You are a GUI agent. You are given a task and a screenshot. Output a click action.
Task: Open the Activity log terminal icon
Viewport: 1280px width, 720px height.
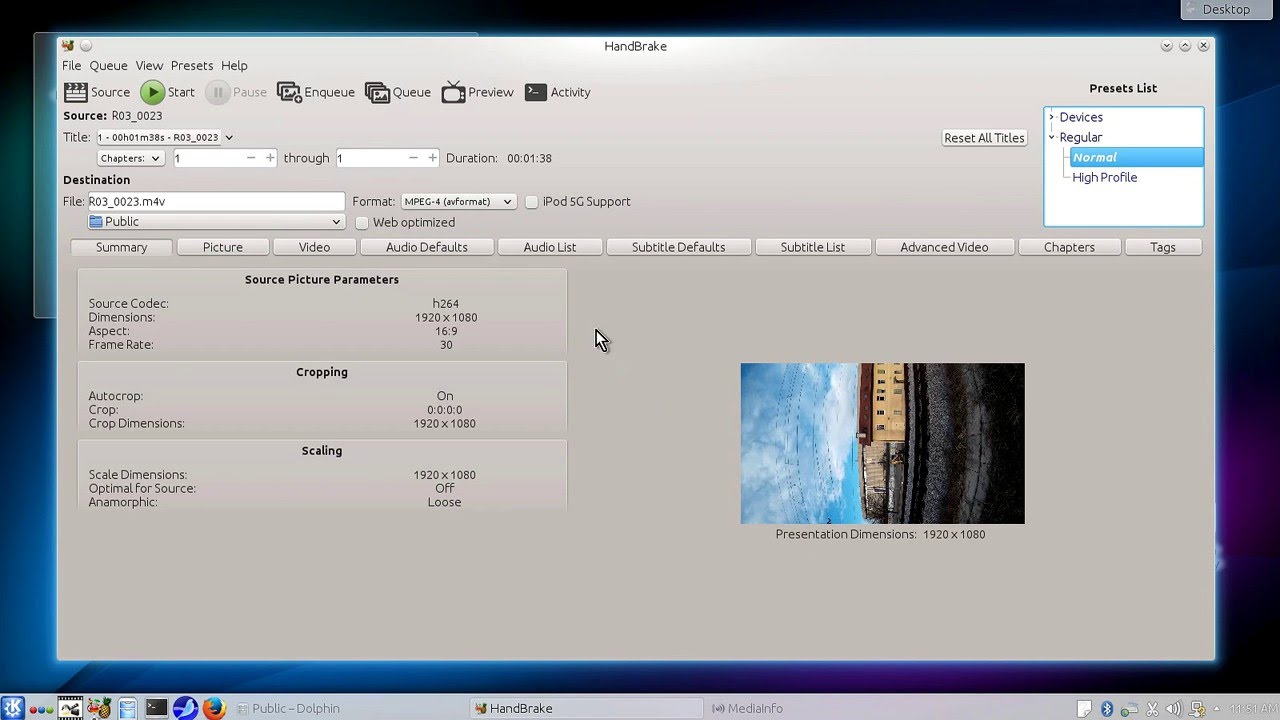[536, 92]
